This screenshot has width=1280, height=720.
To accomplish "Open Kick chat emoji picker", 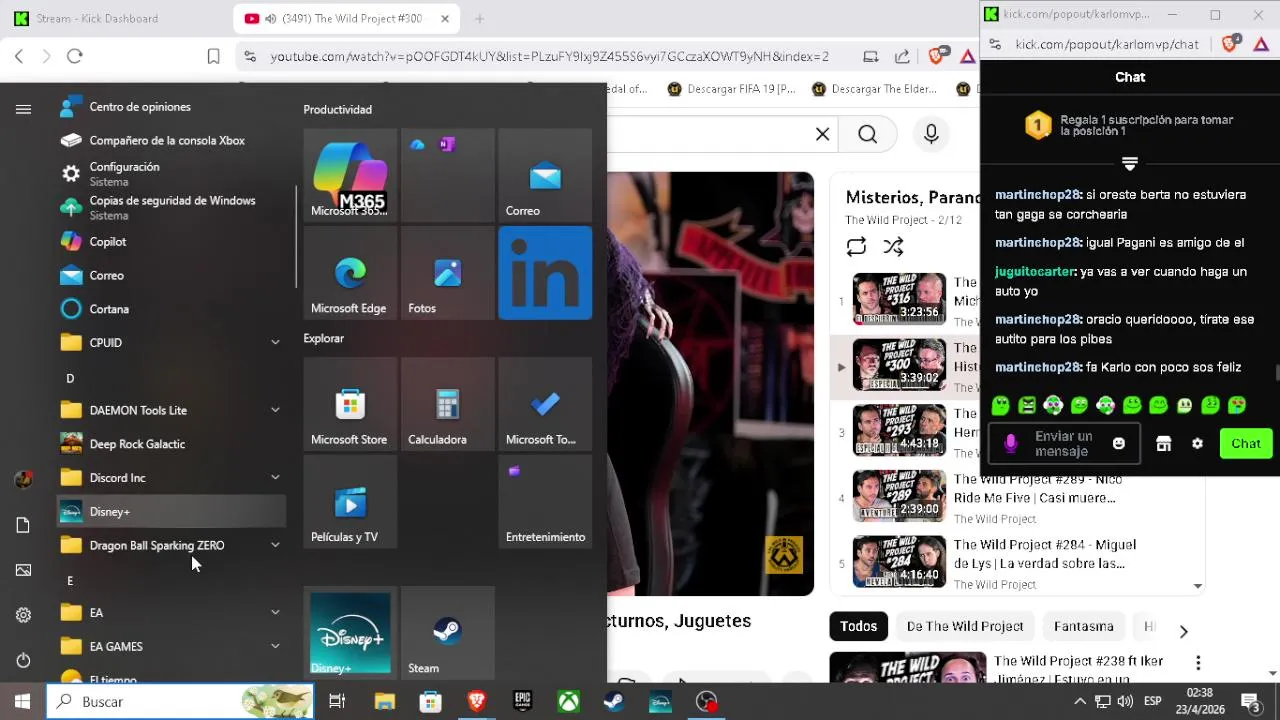I will (1119, 443).
